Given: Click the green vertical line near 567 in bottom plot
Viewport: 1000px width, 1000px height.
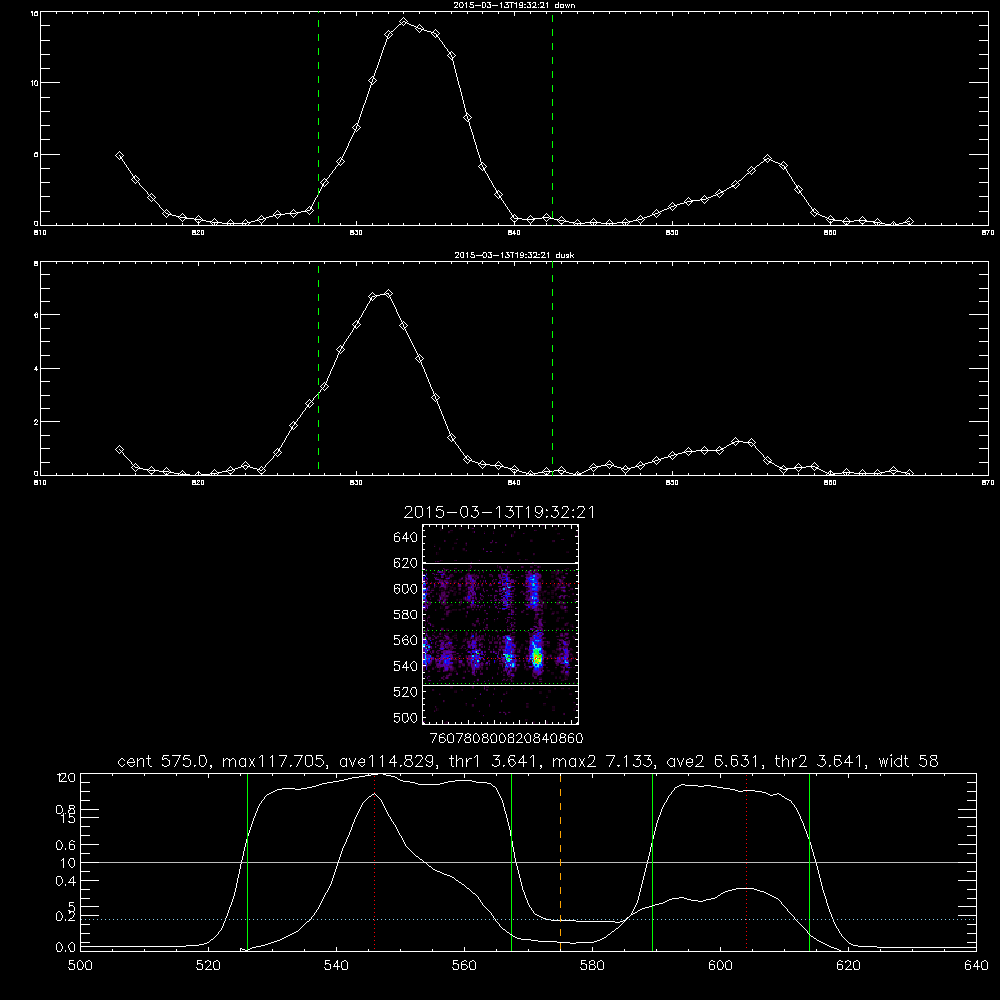Looking at the screenshot, I should (x=511, y=862).
